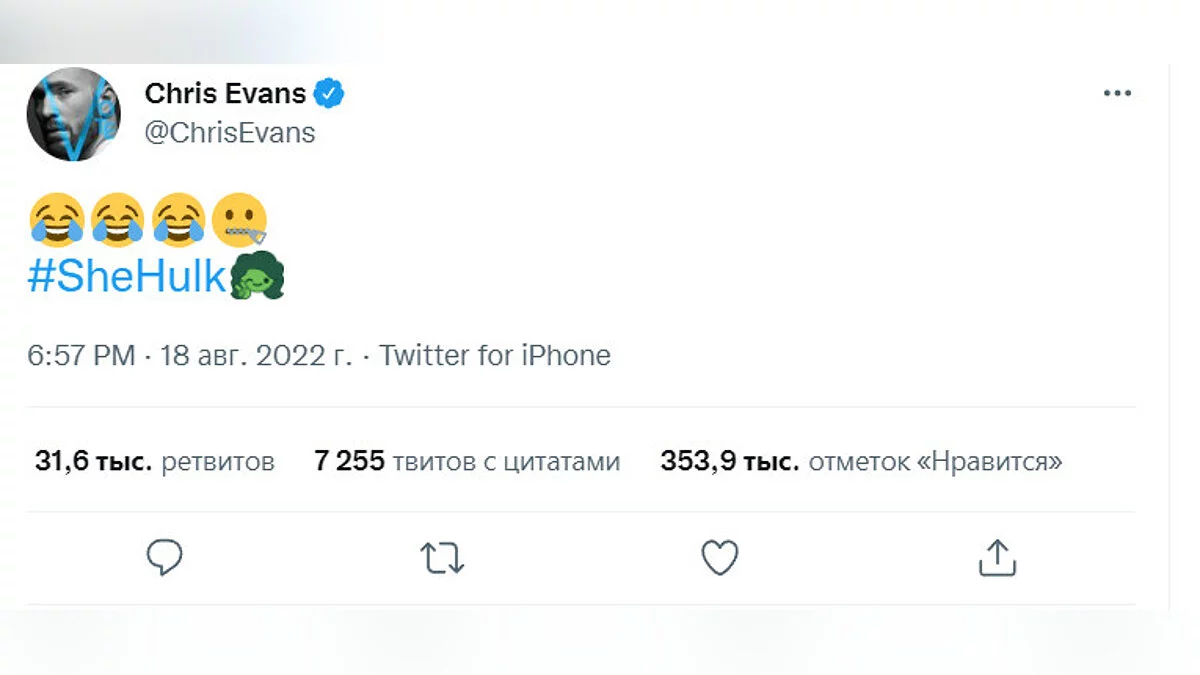Click the date 18 авг. 2022 г.
Viewport: 1200px width, 675px height.
(x=256, y=355)
